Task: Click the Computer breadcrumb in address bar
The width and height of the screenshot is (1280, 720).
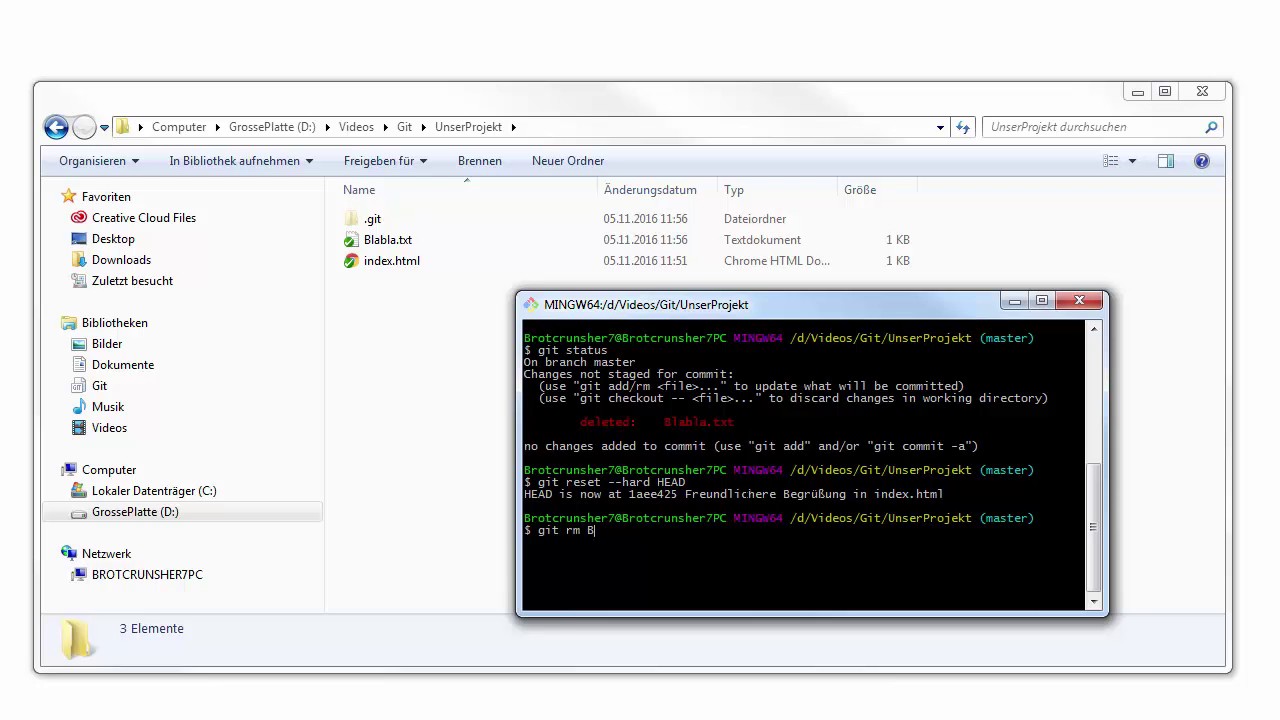Action: [179, 127]
